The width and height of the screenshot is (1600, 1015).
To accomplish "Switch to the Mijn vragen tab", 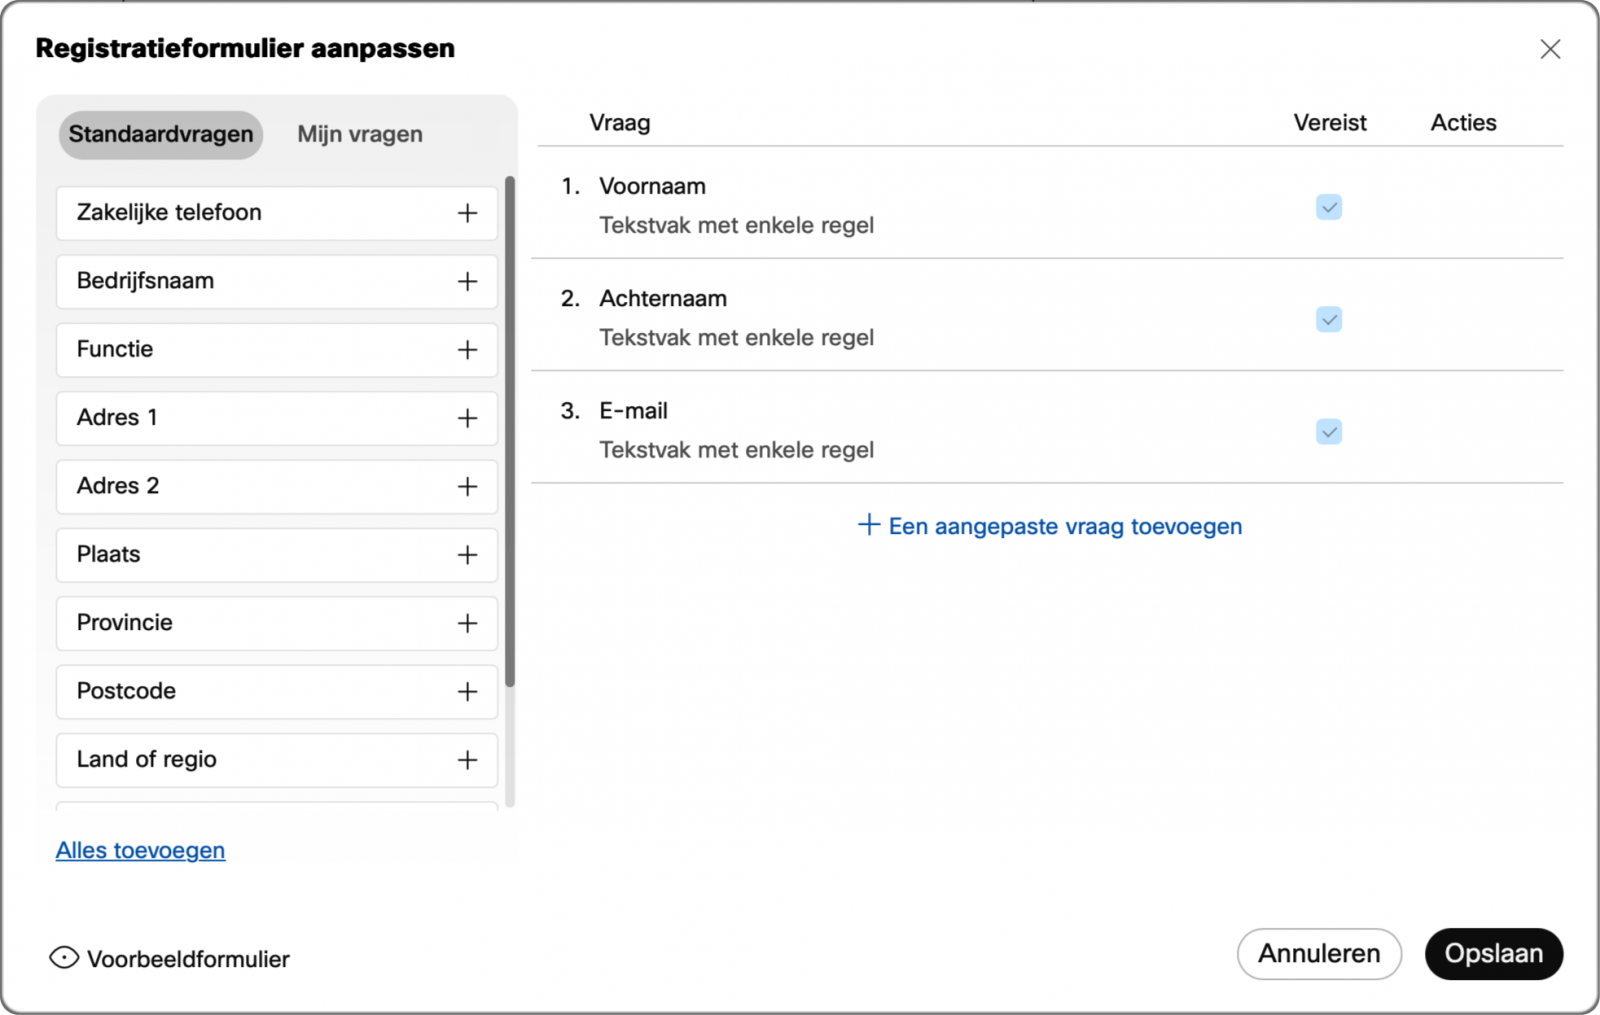I will 359,133.
